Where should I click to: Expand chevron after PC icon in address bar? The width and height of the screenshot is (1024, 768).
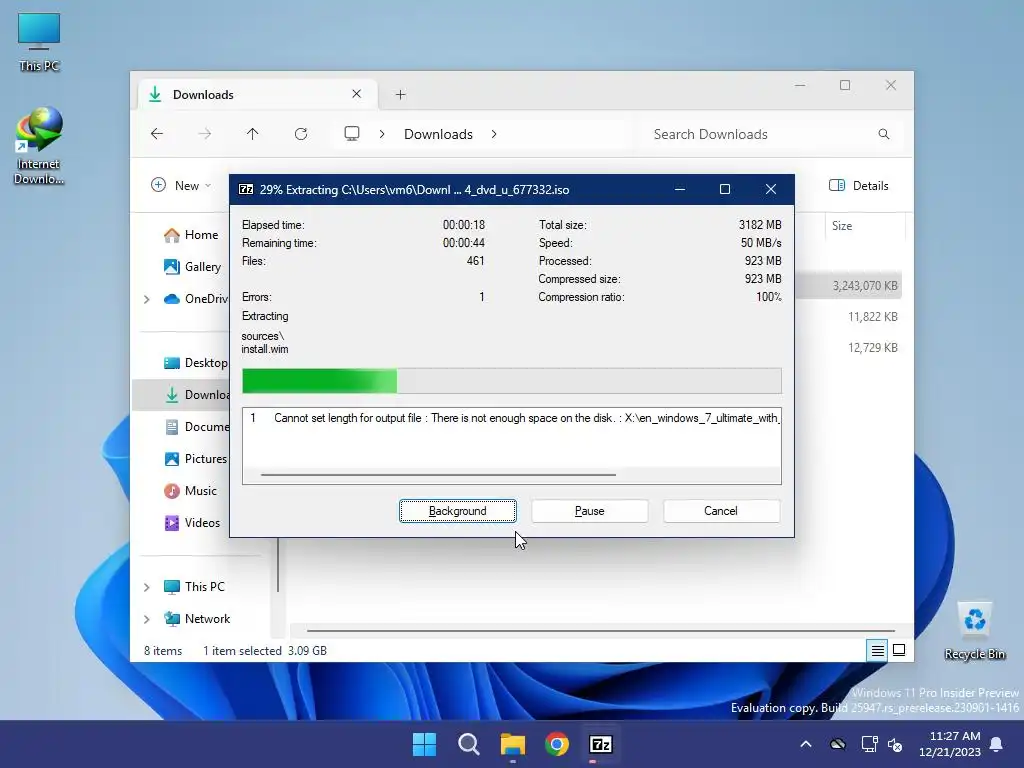coord(382,134)
